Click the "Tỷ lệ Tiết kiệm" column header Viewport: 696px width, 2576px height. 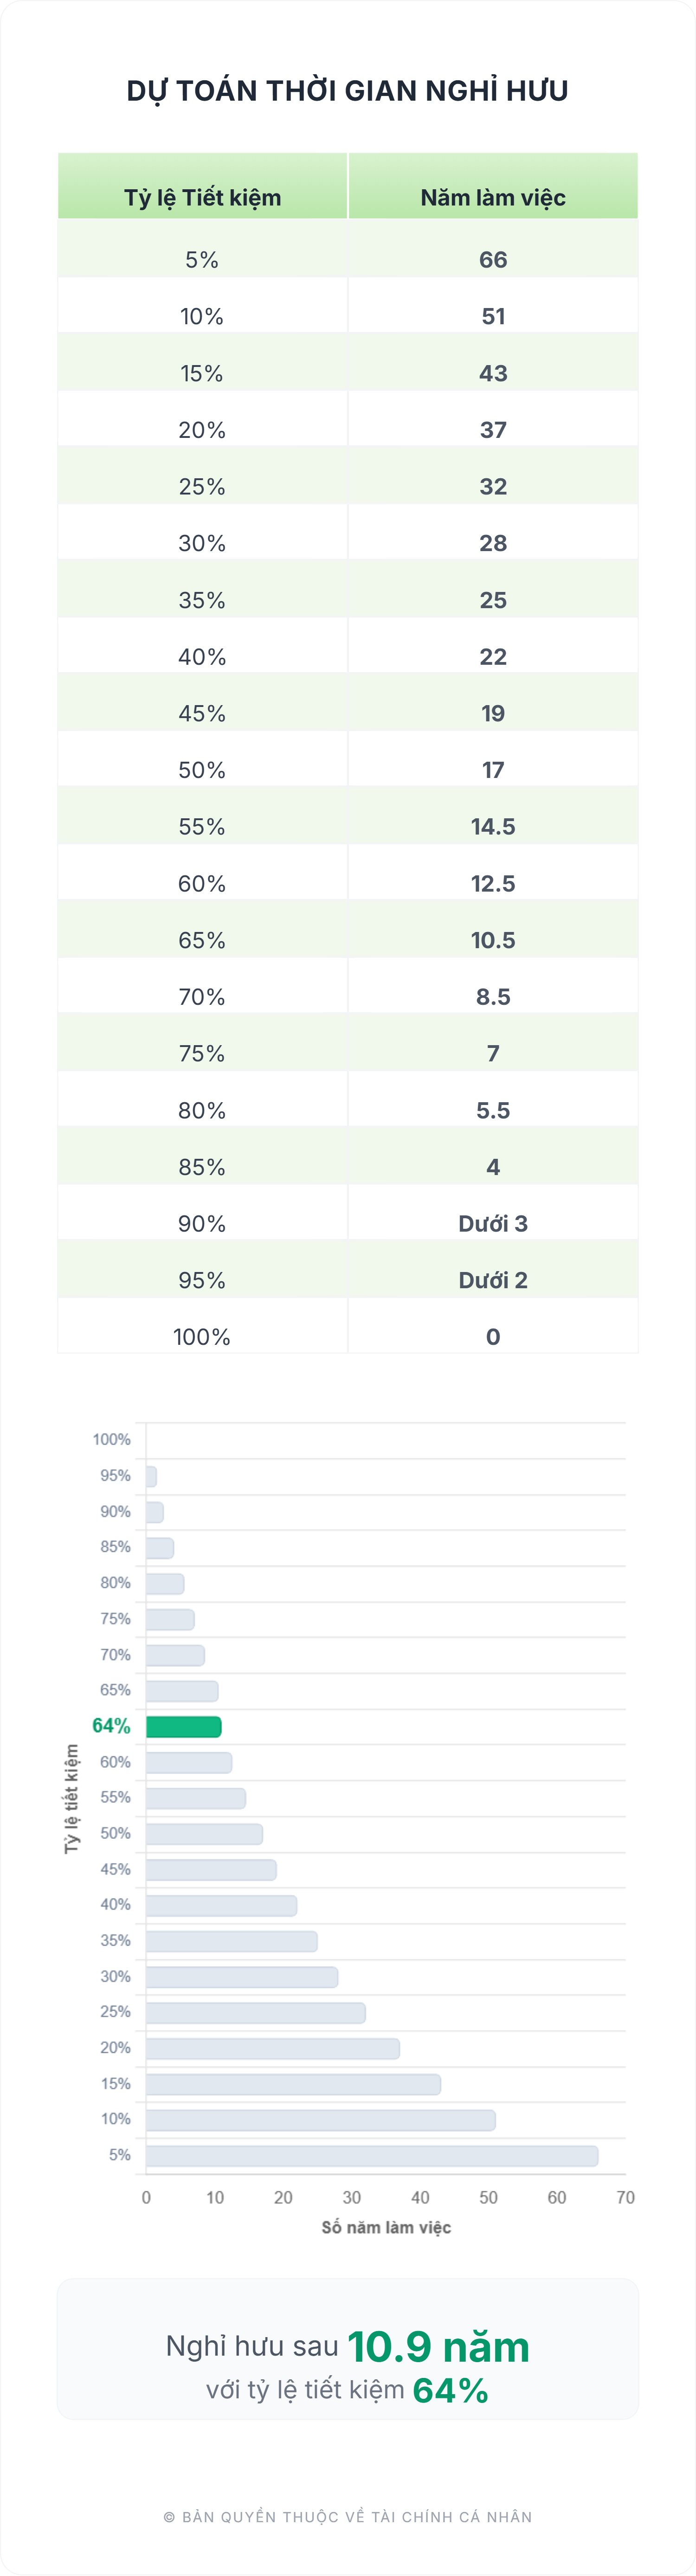[x=202, y=197]
